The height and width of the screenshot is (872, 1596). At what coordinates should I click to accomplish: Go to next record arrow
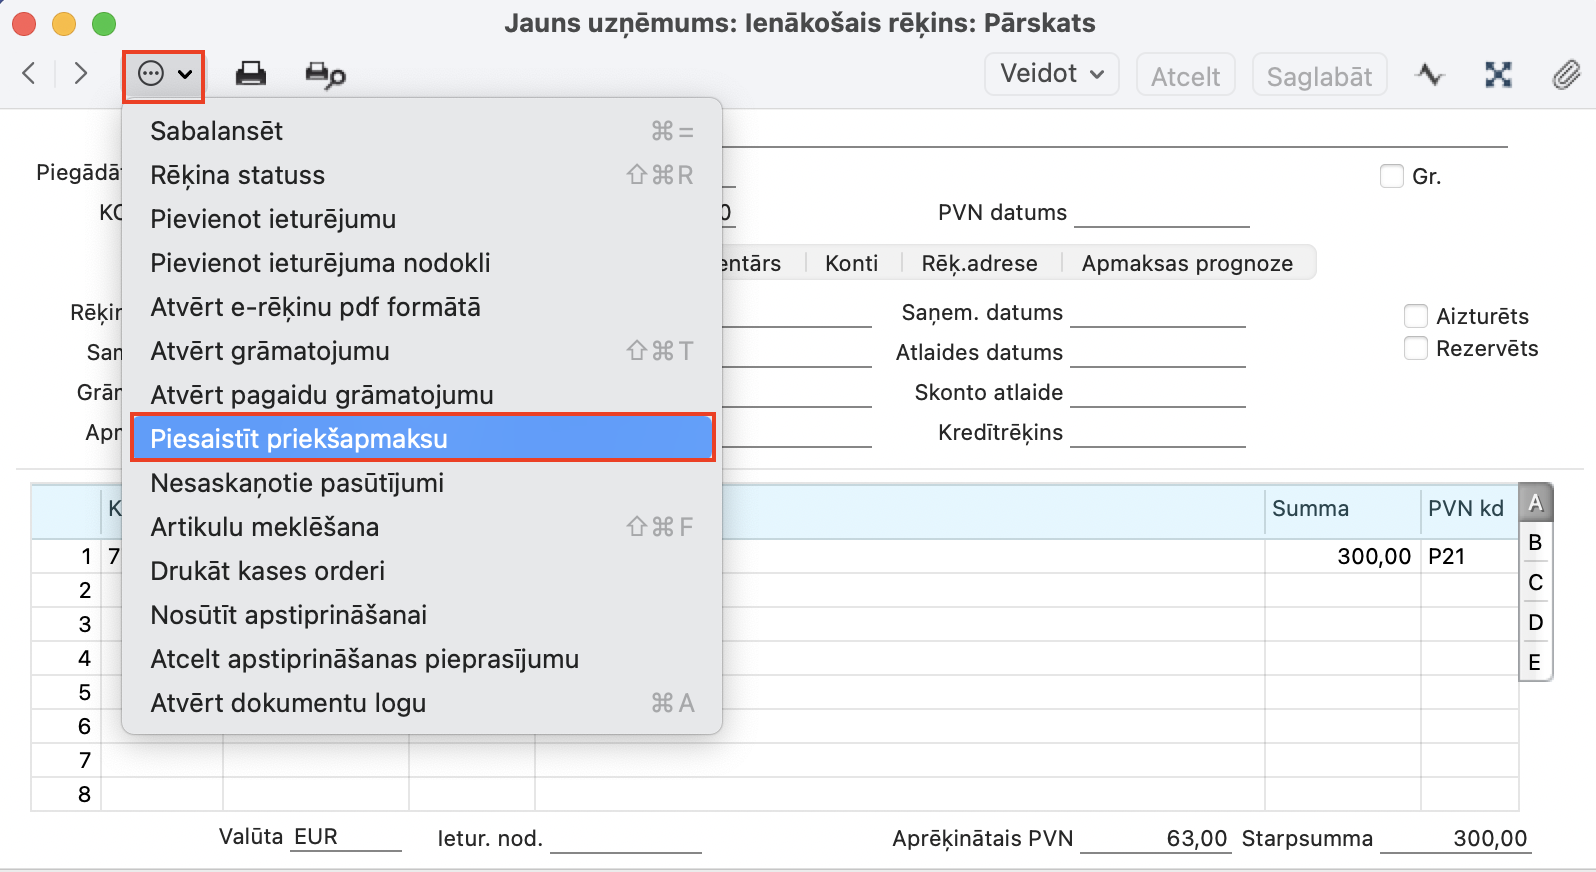[x=81, y=73]
